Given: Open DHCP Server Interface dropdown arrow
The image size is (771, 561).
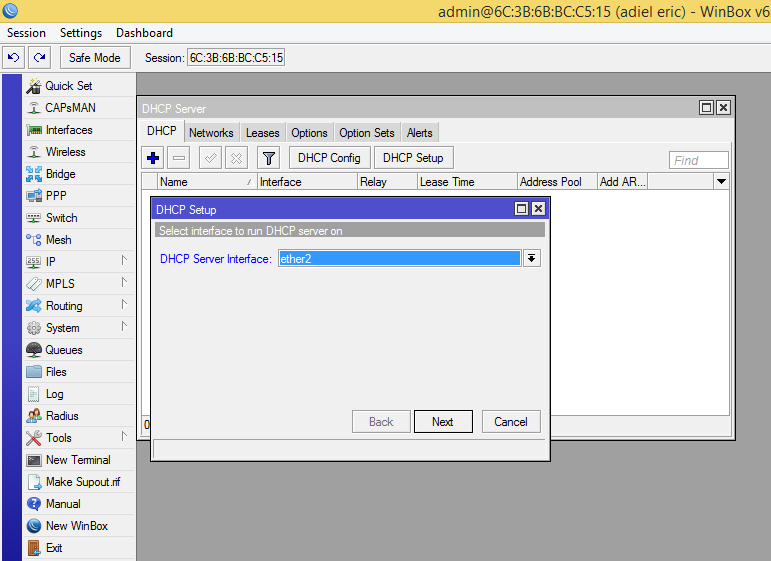Looking at the screenshot, I should 532,258.
